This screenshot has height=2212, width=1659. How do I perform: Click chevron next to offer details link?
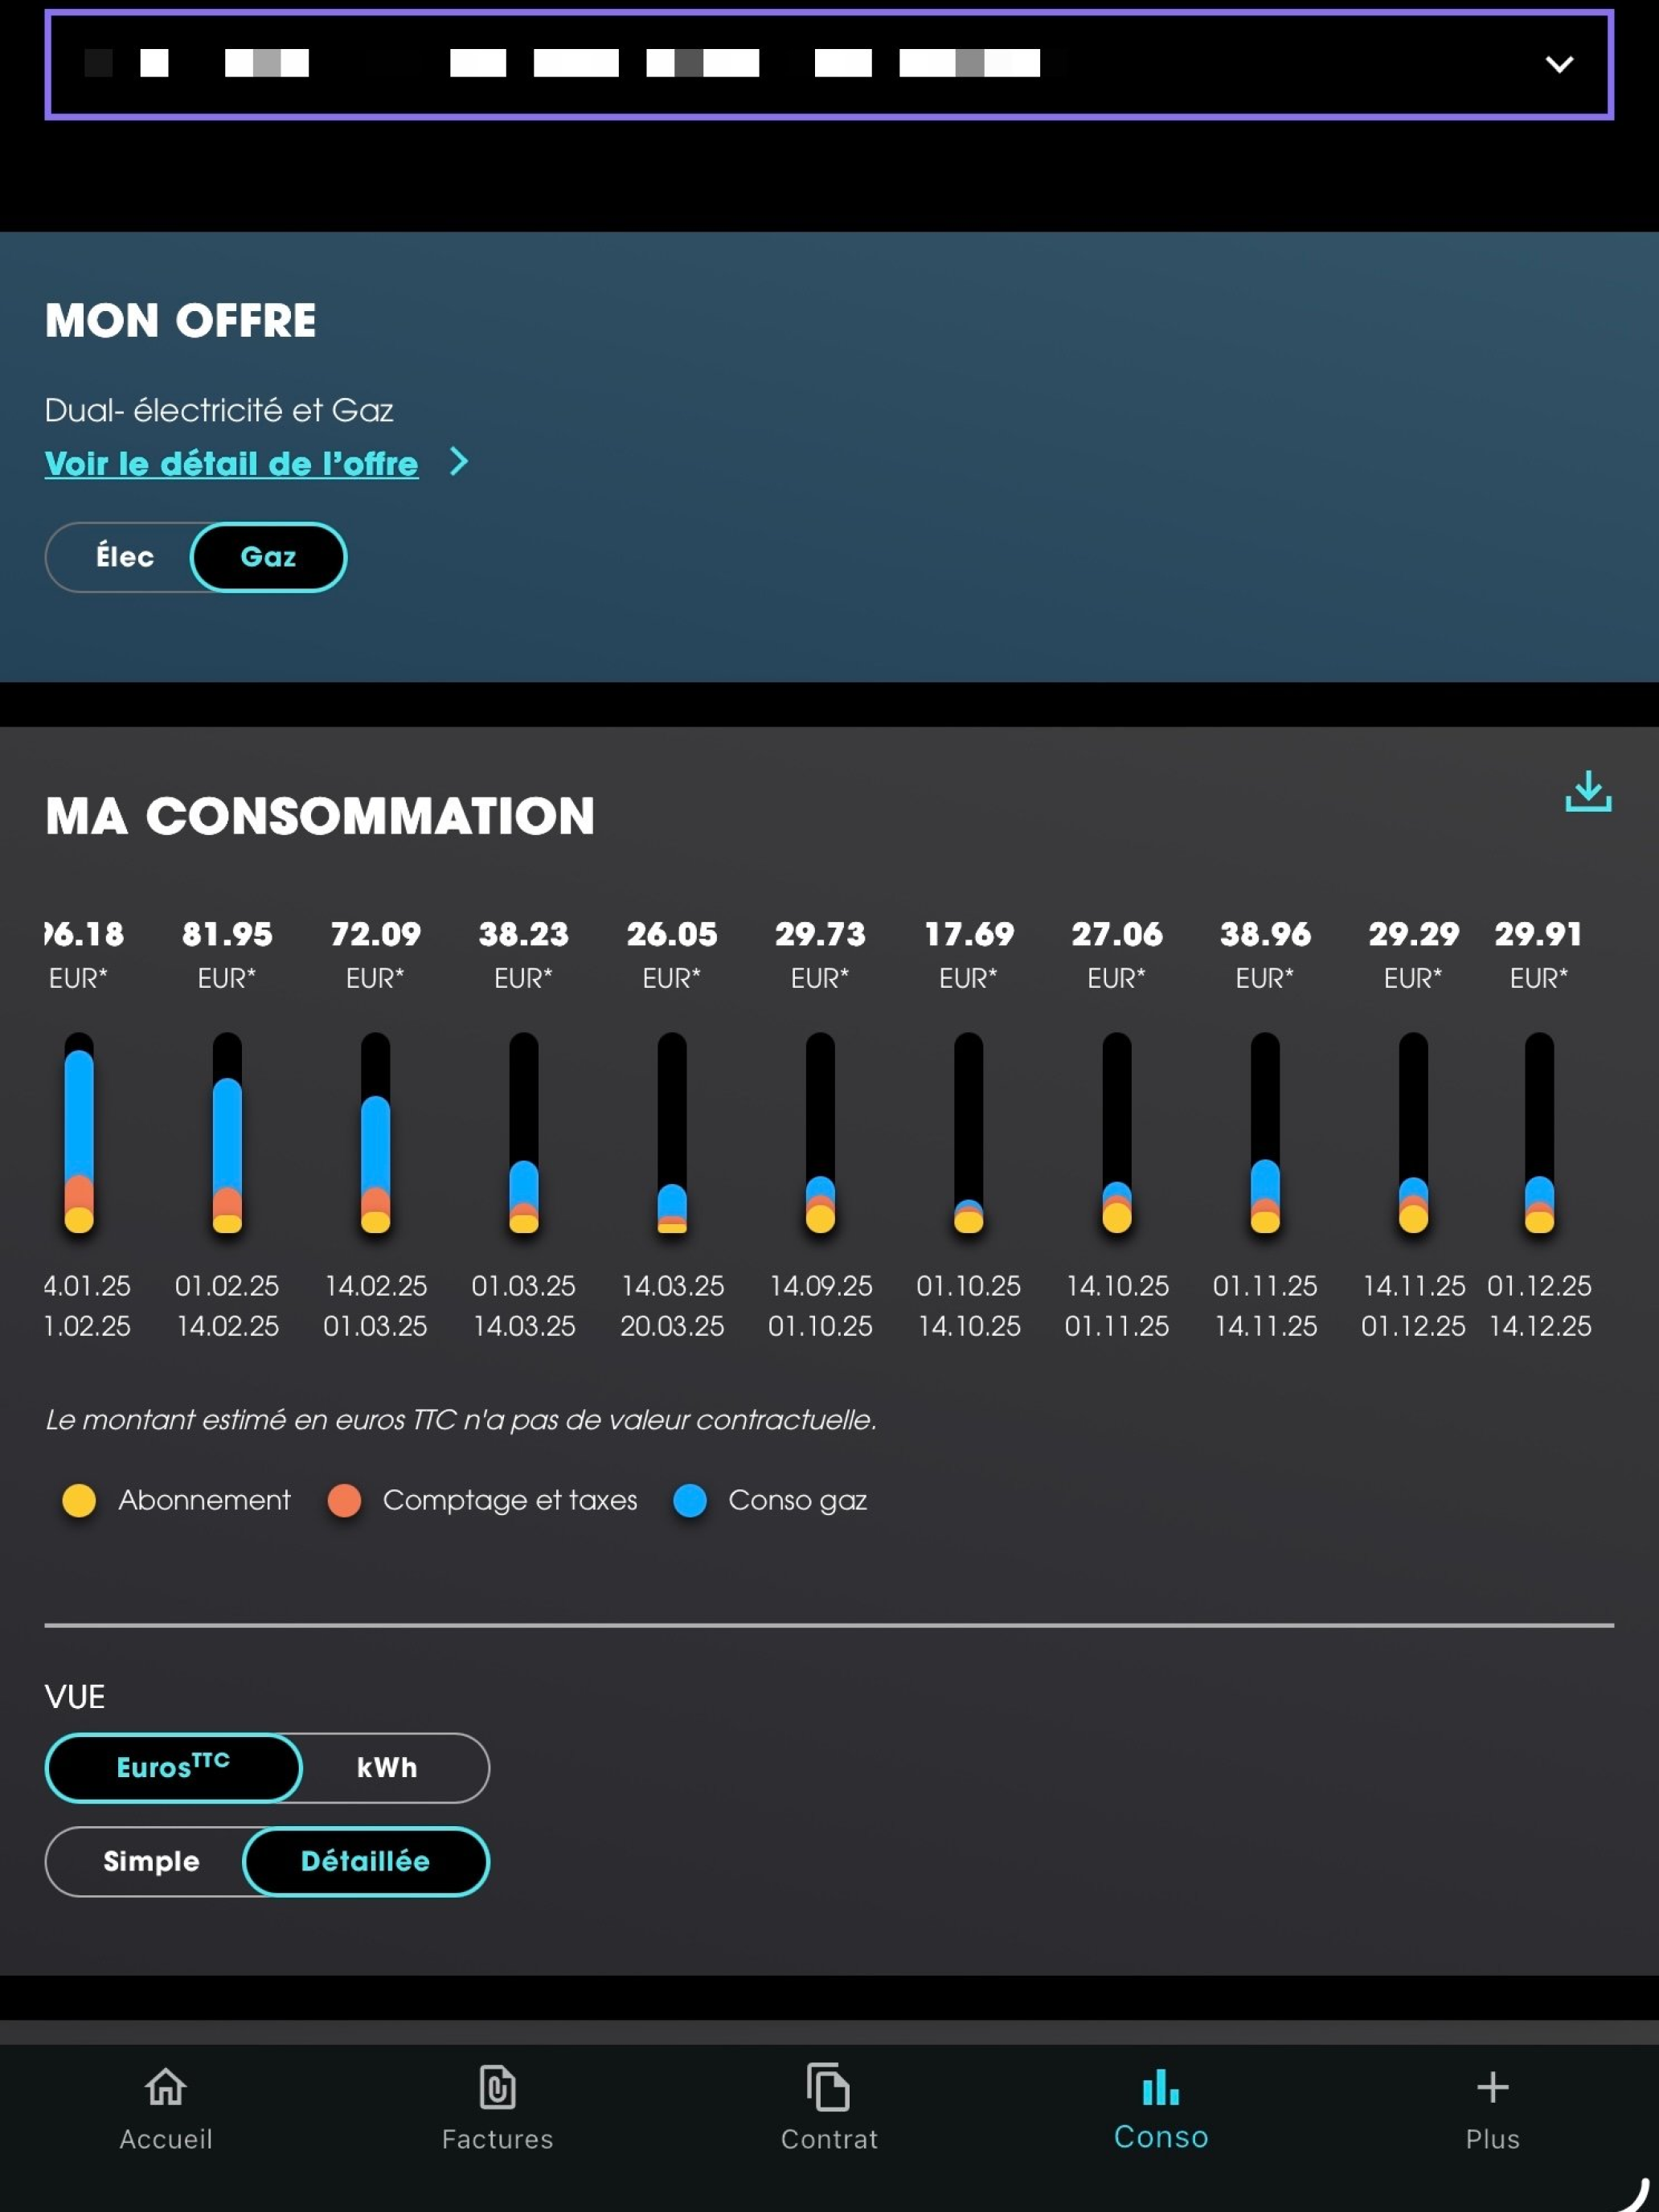click(459, 462)
